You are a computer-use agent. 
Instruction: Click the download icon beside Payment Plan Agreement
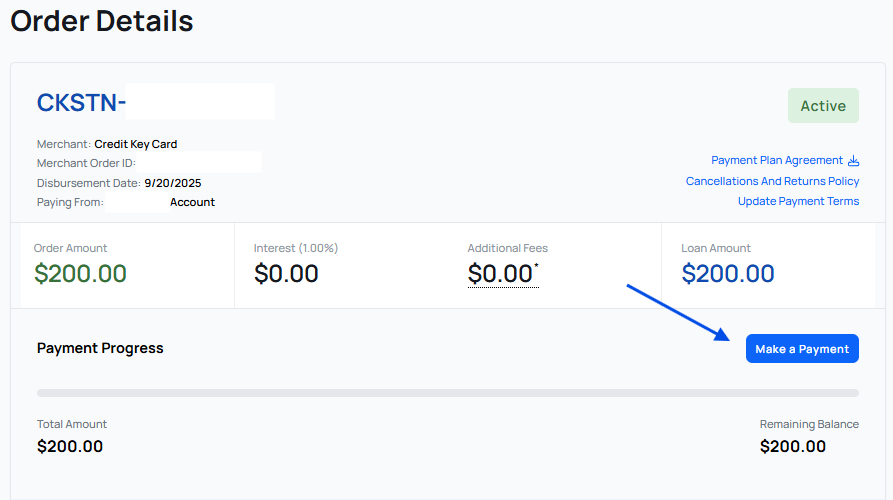(853, 161)
